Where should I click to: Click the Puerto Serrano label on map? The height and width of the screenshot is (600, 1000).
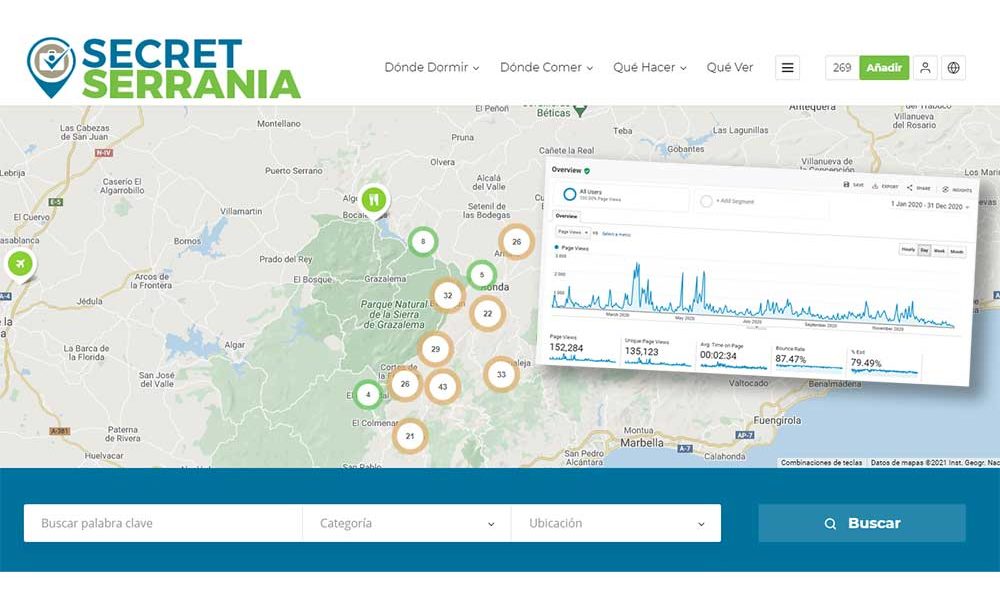pyautogui.click(x=294, y=171)
